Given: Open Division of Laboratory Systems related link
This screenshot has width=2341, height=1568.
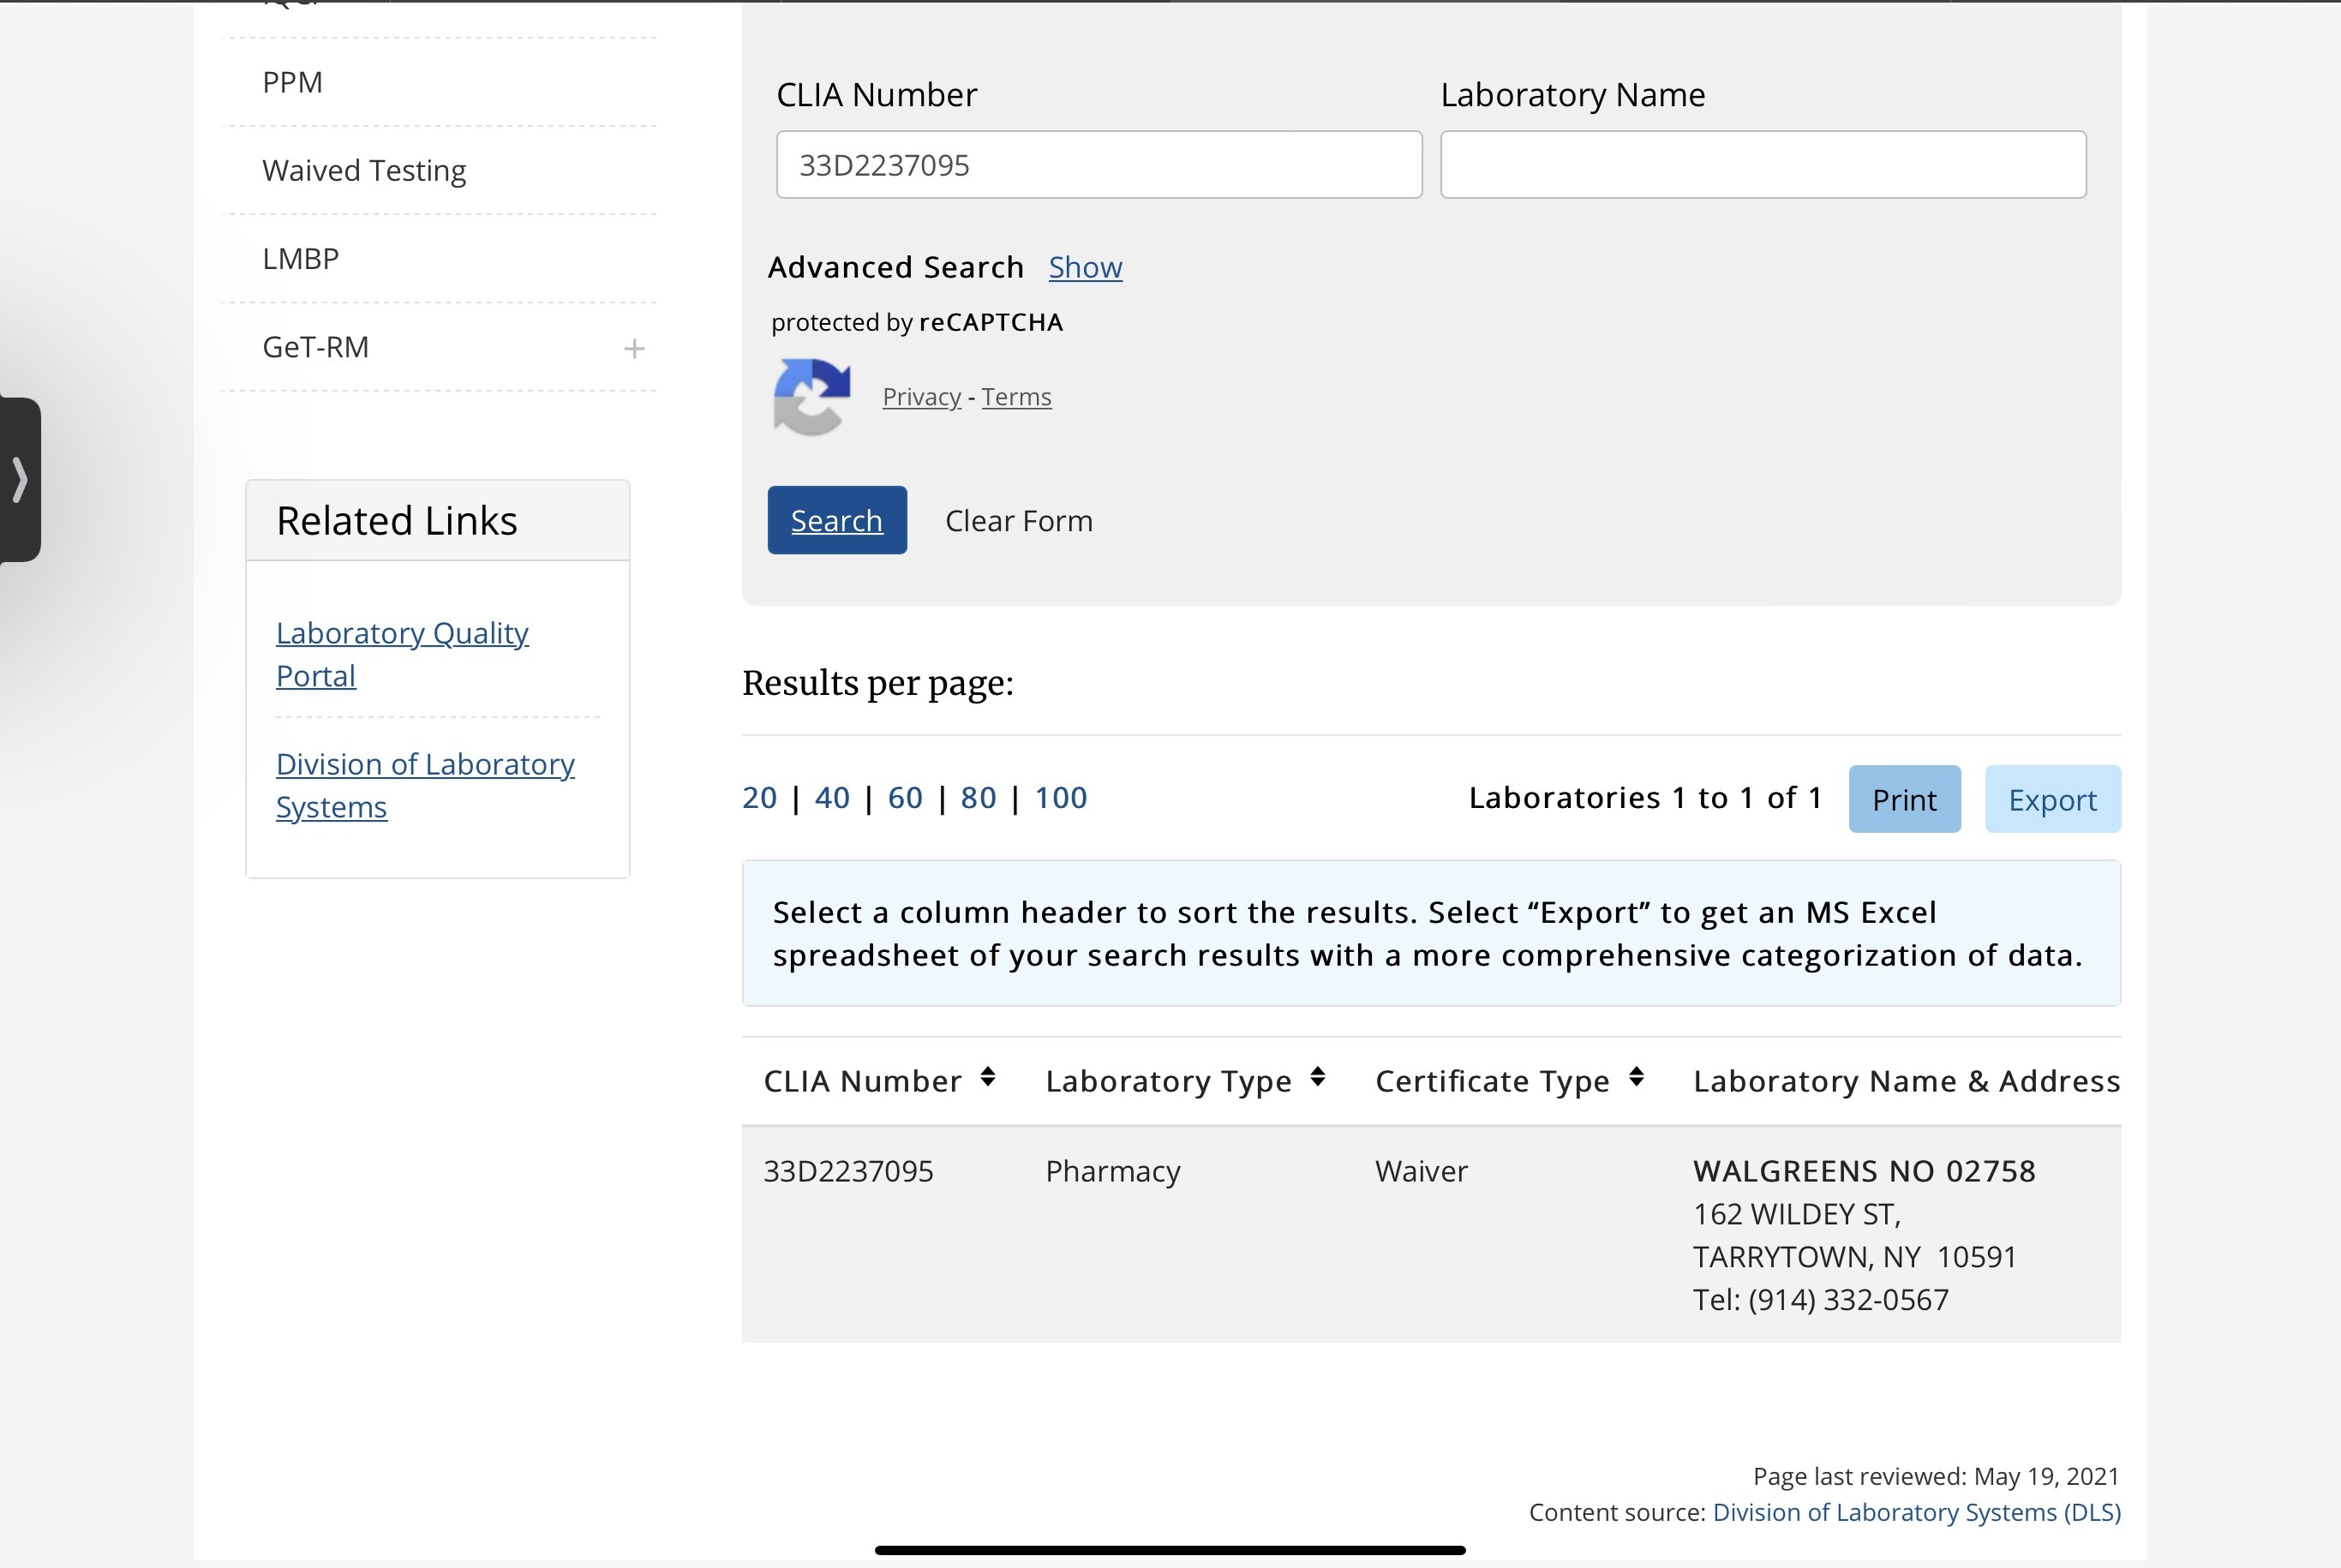Looking at the screenshot, I should (x=425, y=785).
